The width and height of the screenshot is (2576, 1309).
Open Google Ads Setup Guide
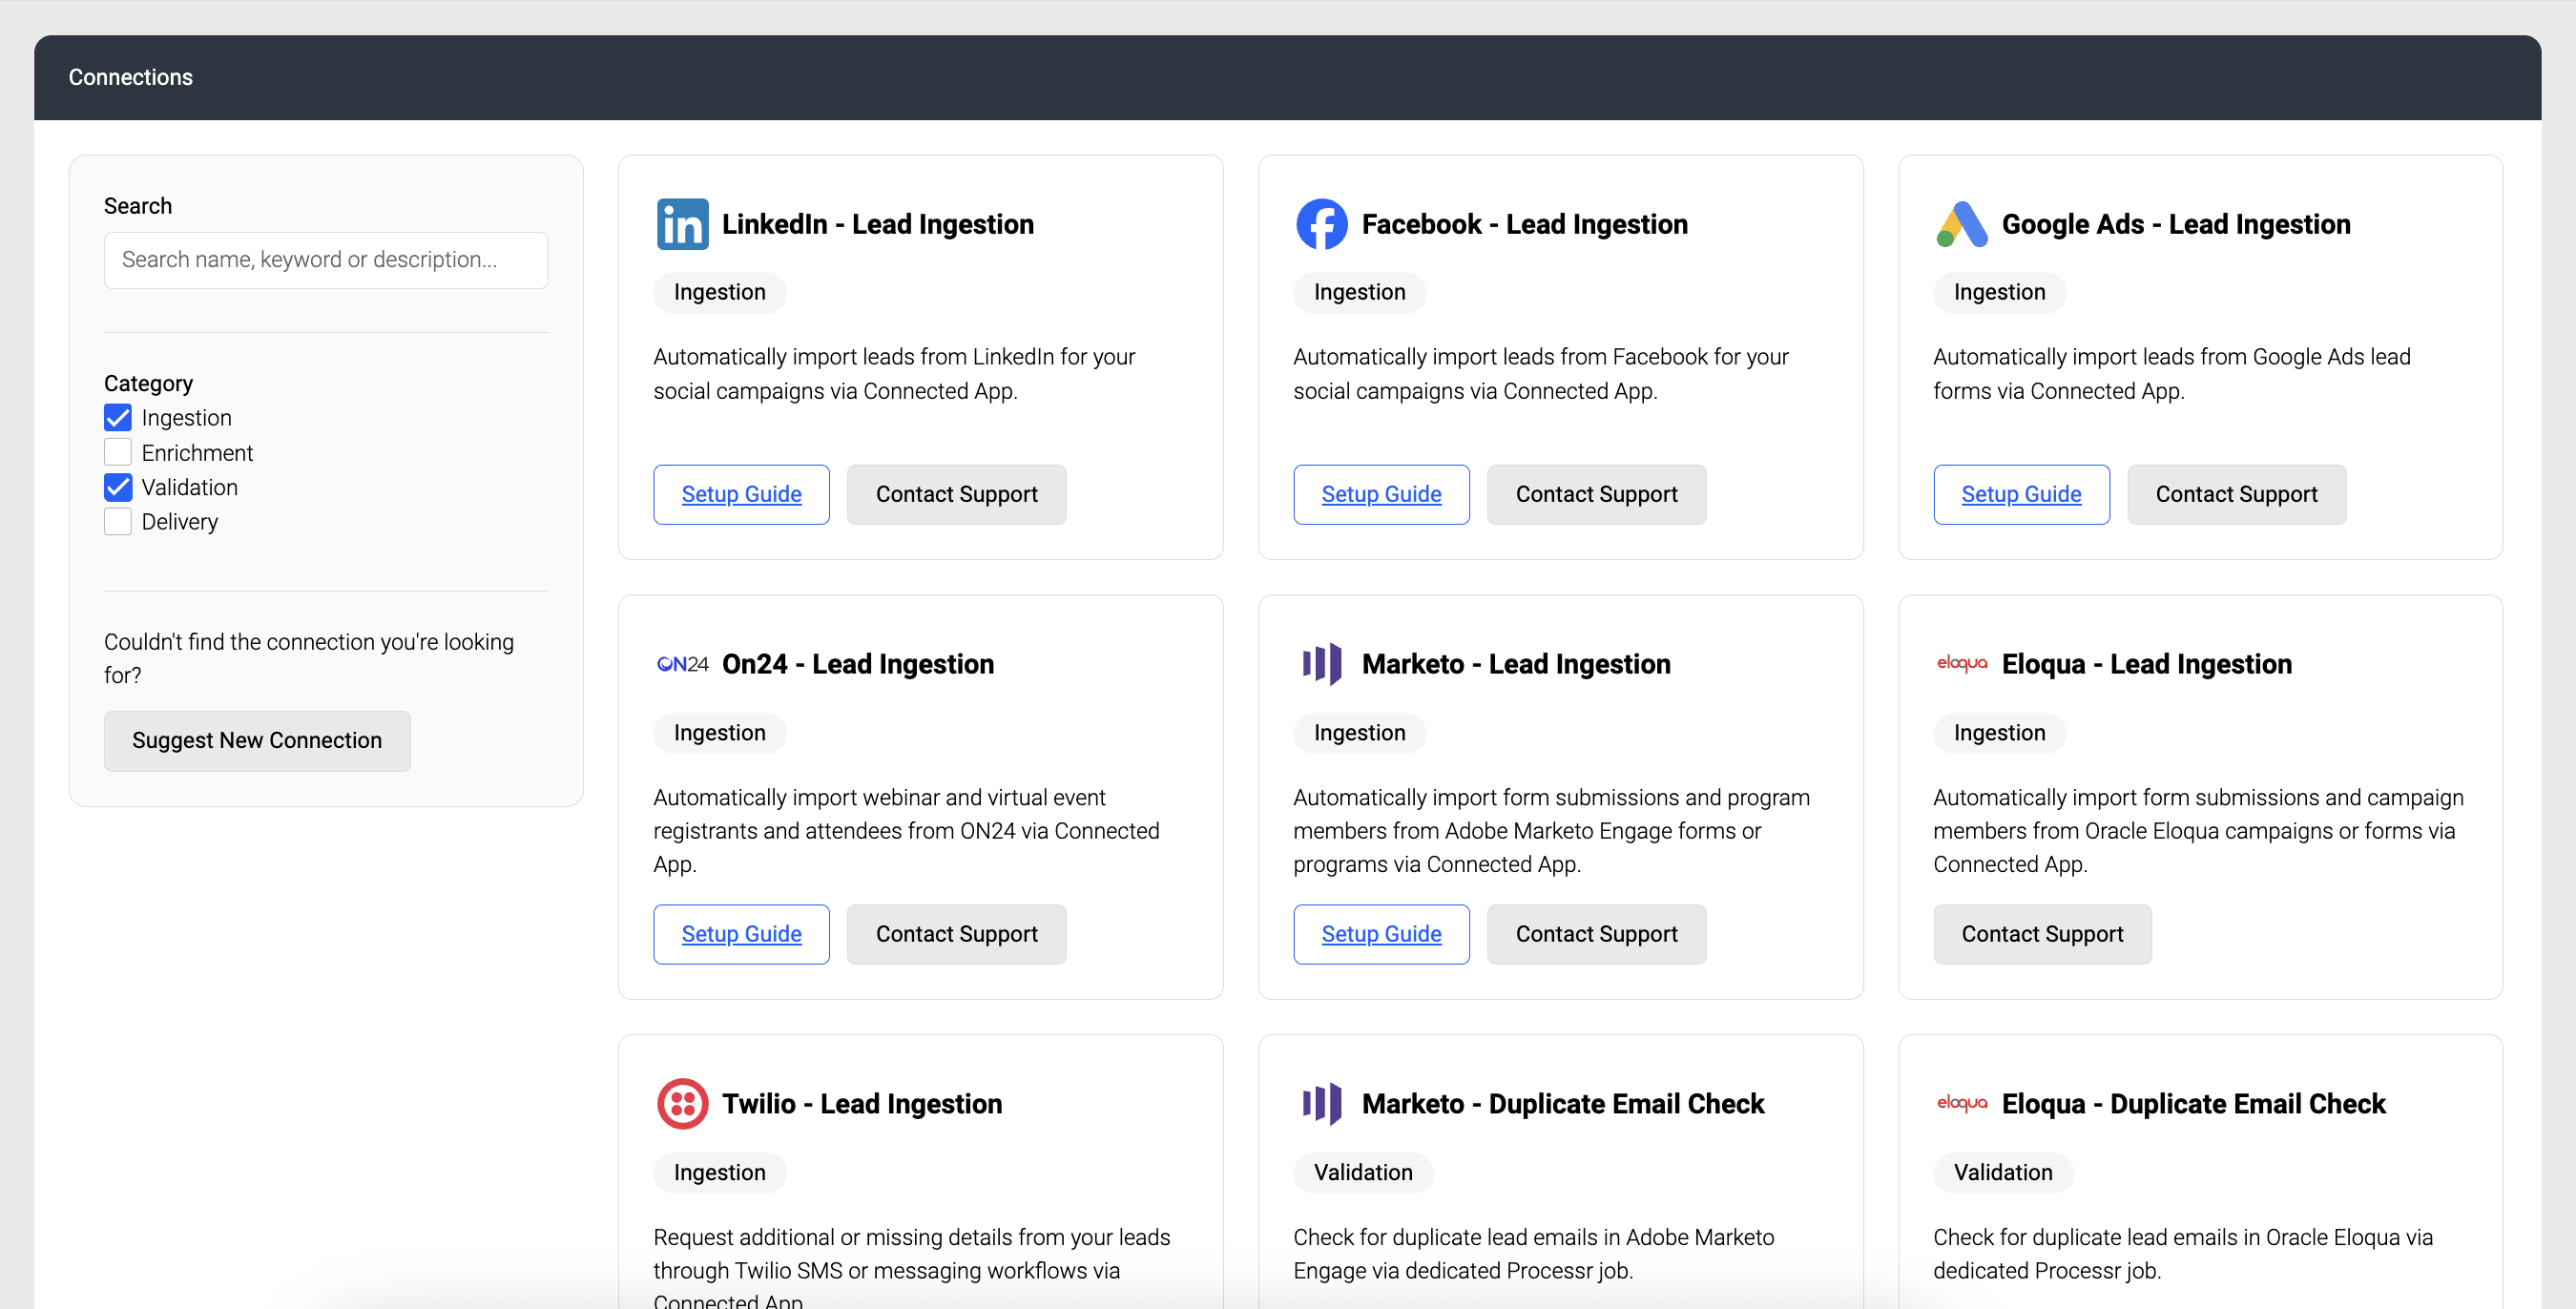[x=2021, y=494]
